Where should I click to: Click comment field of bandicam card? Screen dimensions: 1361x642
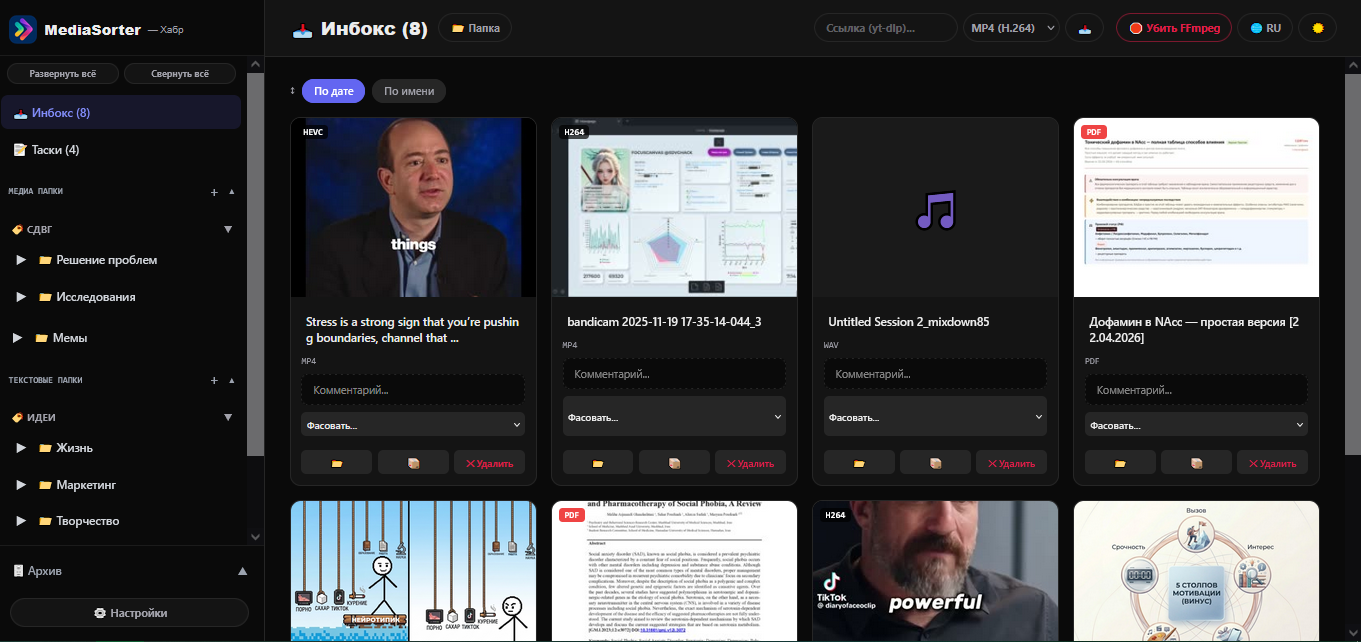[674, 374]
